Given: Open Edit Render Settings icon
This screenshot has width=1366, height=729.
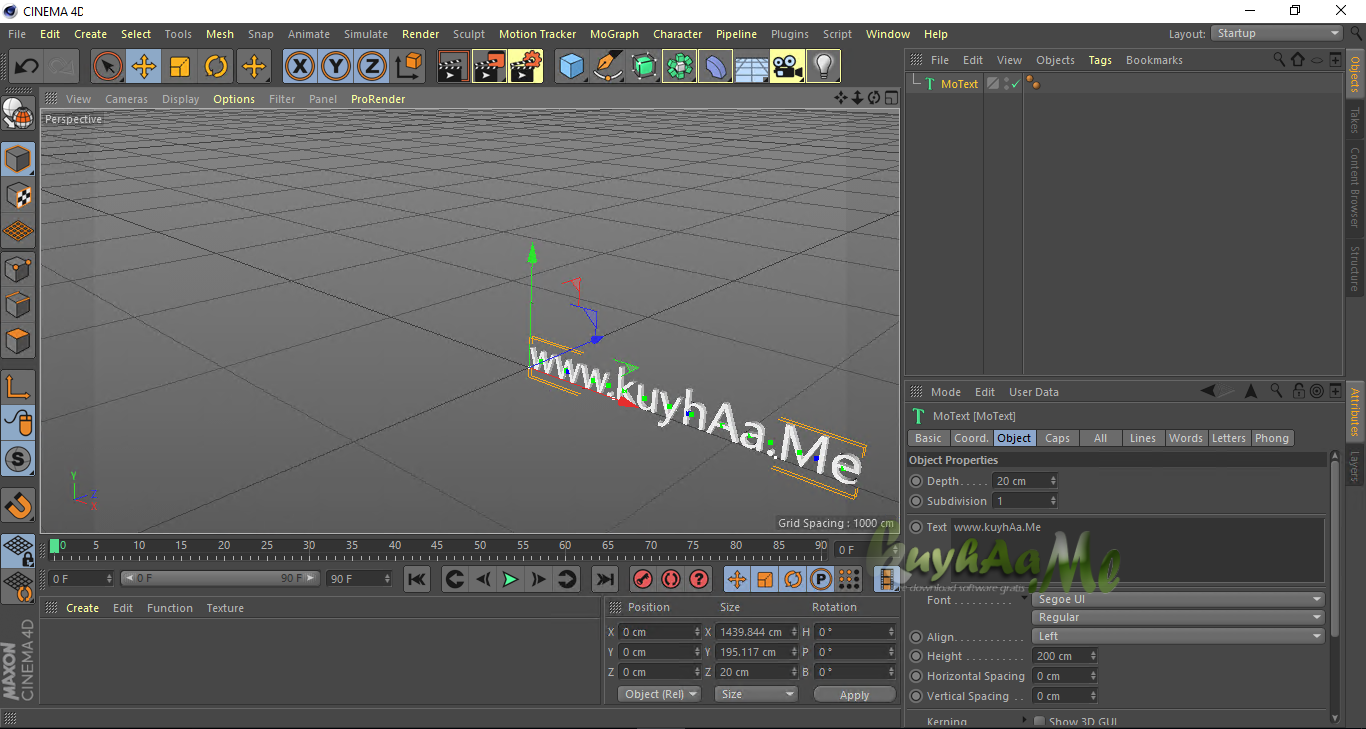Looking at the screenshot, I should (x=526, y=67).
